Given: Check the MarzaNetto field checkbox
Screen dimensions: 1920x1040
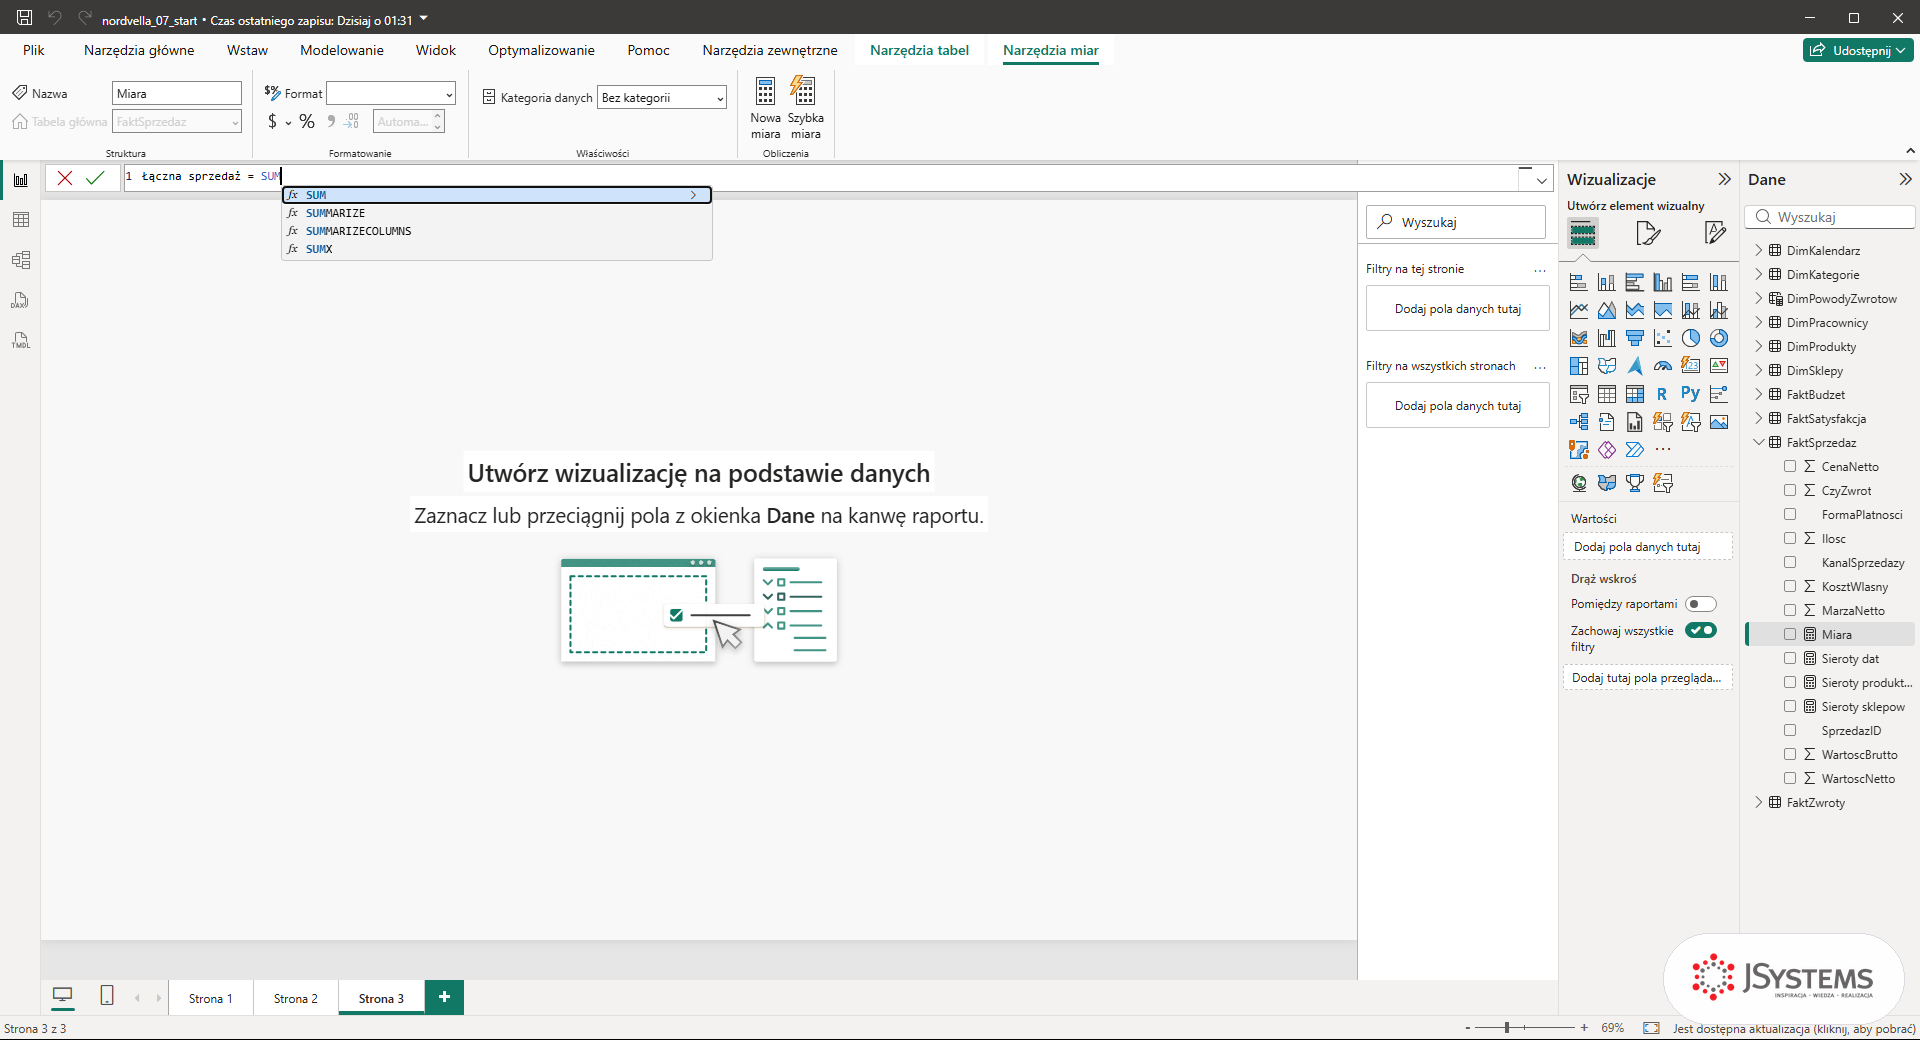Looking at the screenshot, I should pos(1790,611).
